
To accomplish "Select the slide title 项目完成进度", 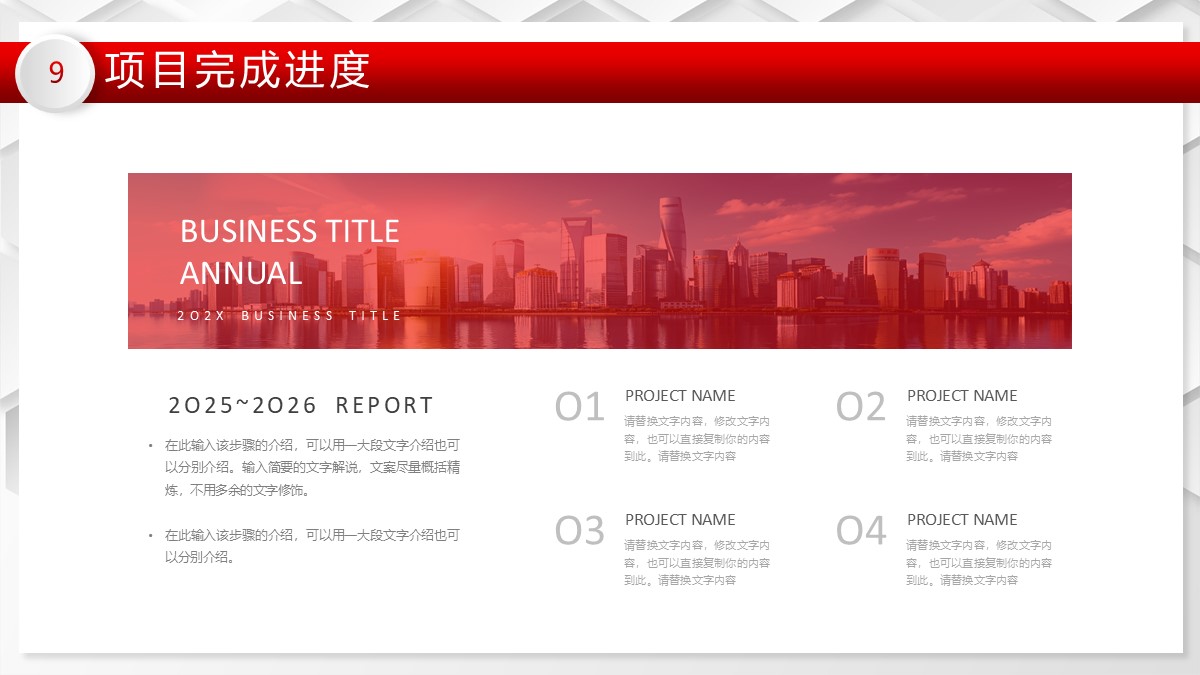I will [237, 71].
